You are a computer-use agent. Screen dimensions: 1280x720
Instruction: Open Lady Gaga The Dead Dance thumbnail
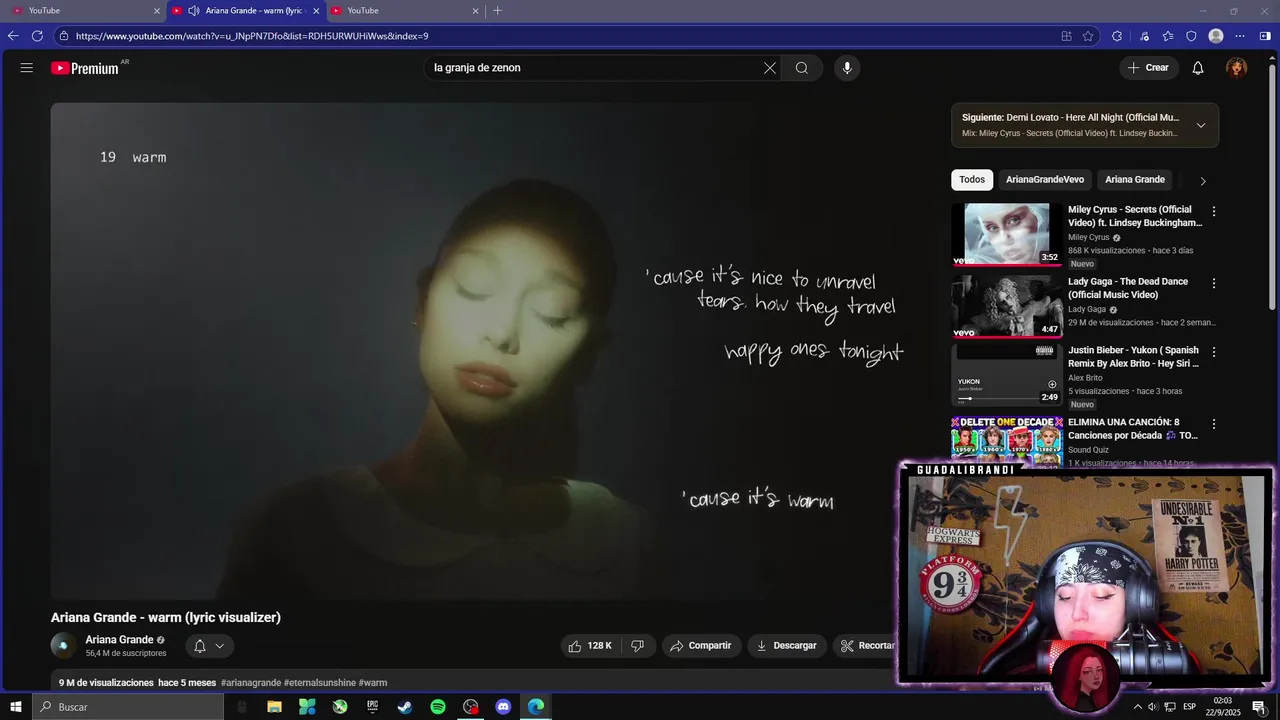point(1006,307)
